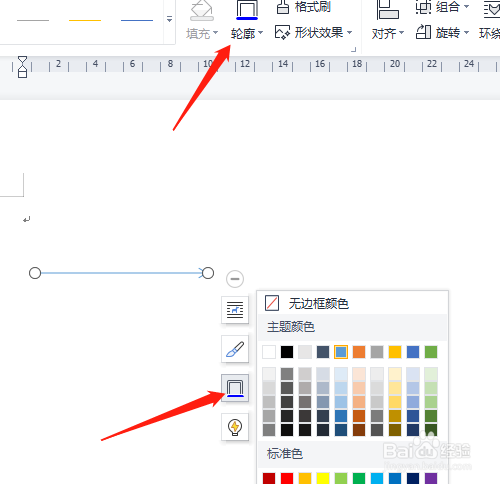Click the text wrap (环绕) icon

(492, 9)
